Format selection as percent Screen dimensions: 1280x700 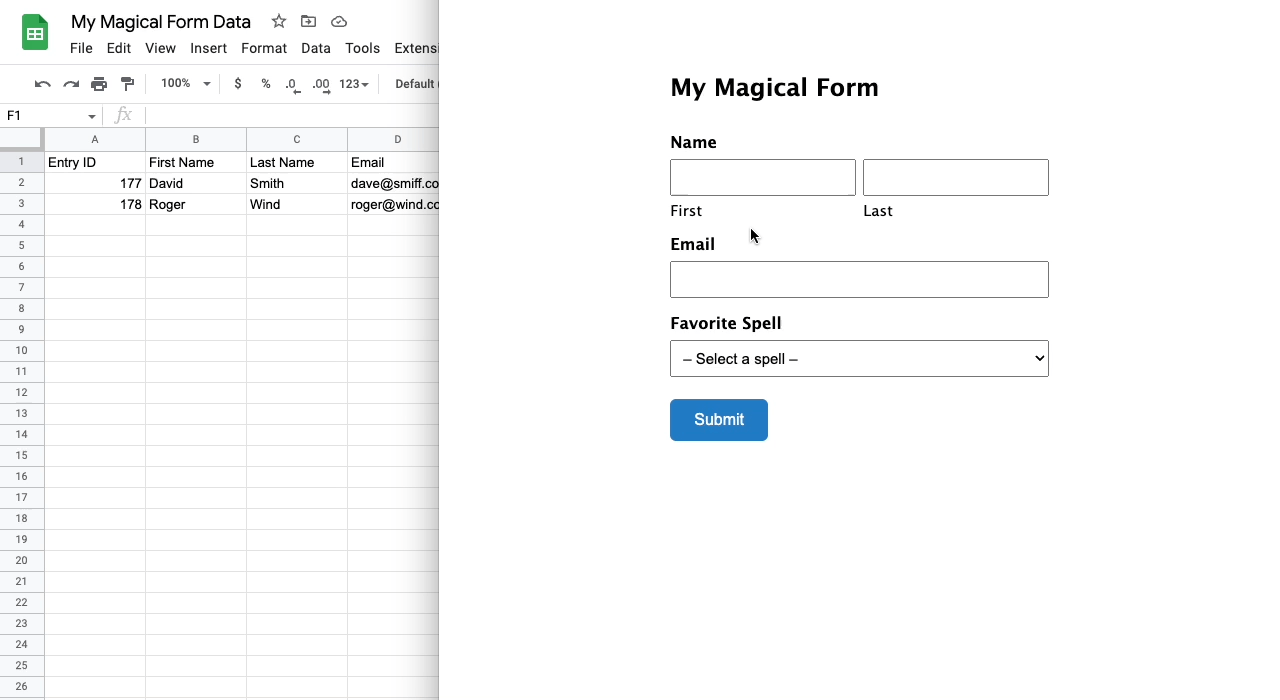click(266, 84)
